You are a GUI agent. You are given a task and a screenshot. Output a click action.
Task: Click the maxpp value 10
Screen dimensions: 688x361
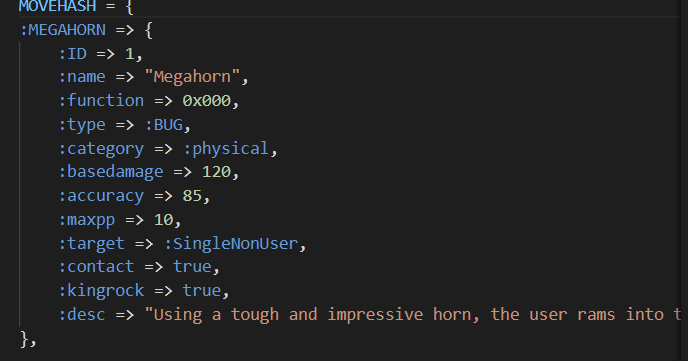[x=163, y=220]
